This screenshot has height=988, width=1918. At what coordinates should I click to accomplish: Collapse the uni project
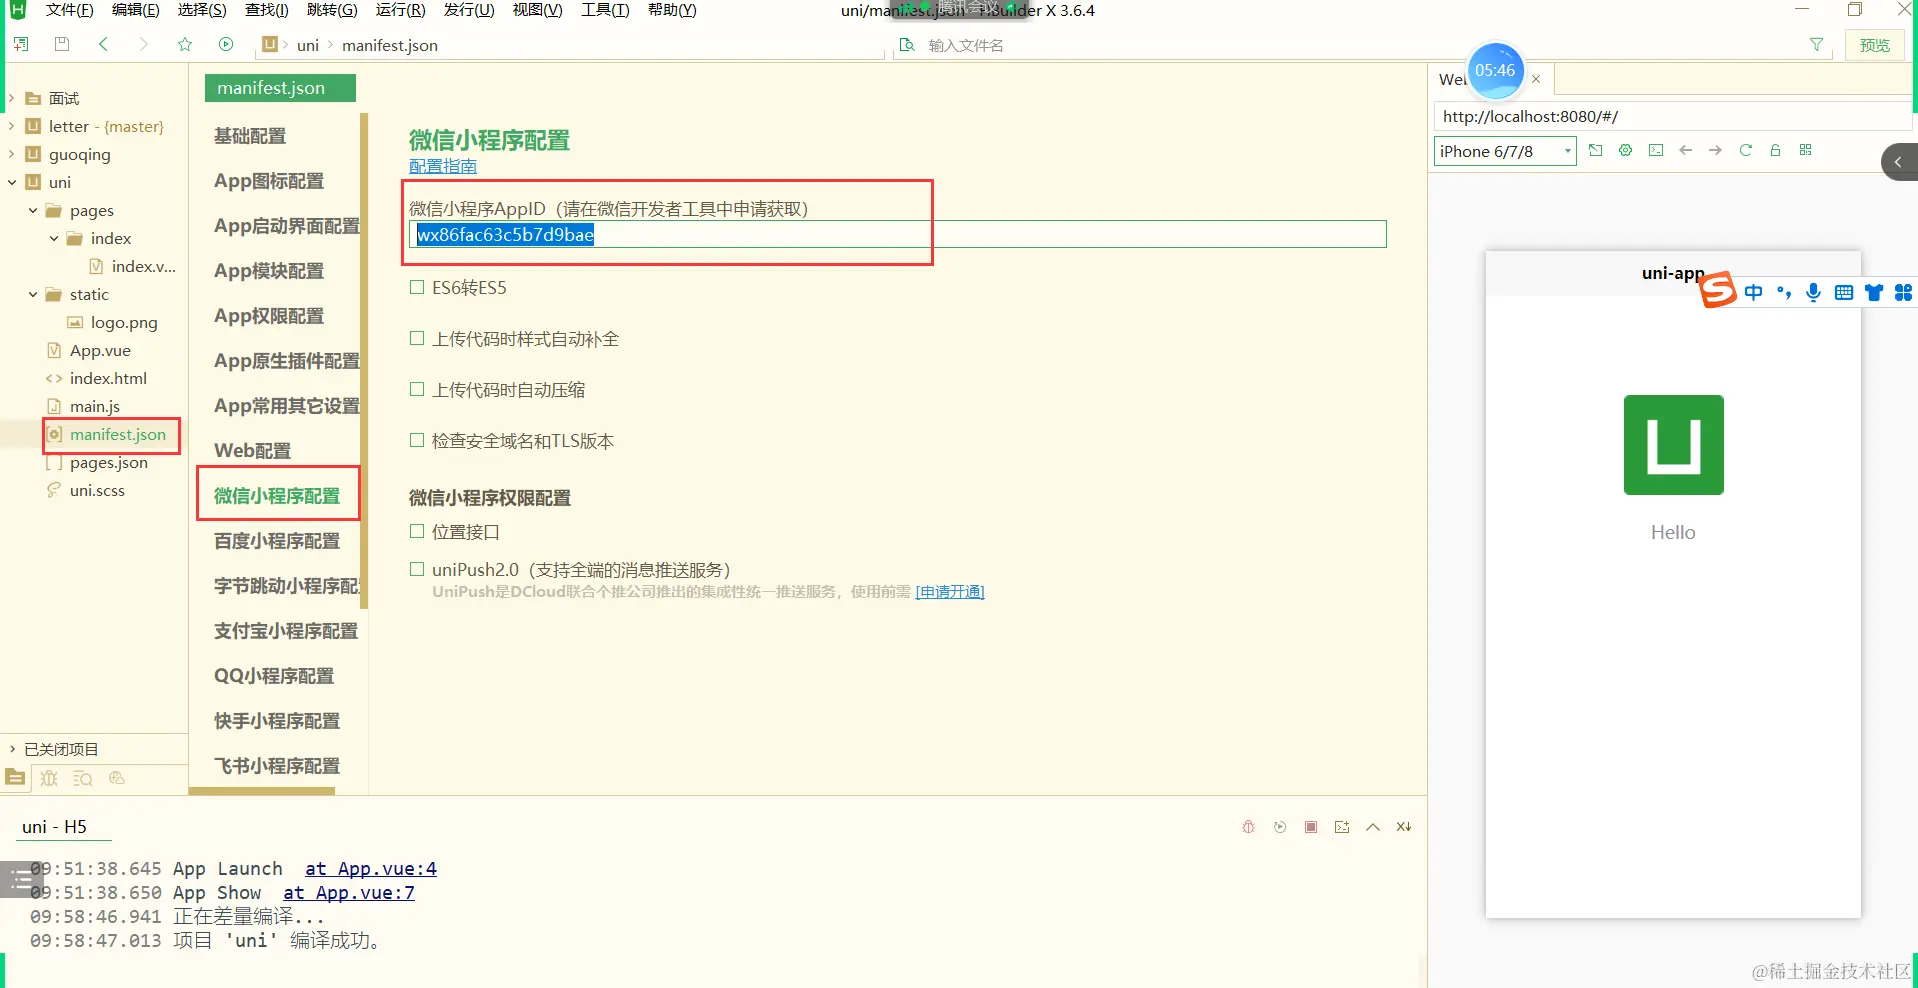pos(11,182)
